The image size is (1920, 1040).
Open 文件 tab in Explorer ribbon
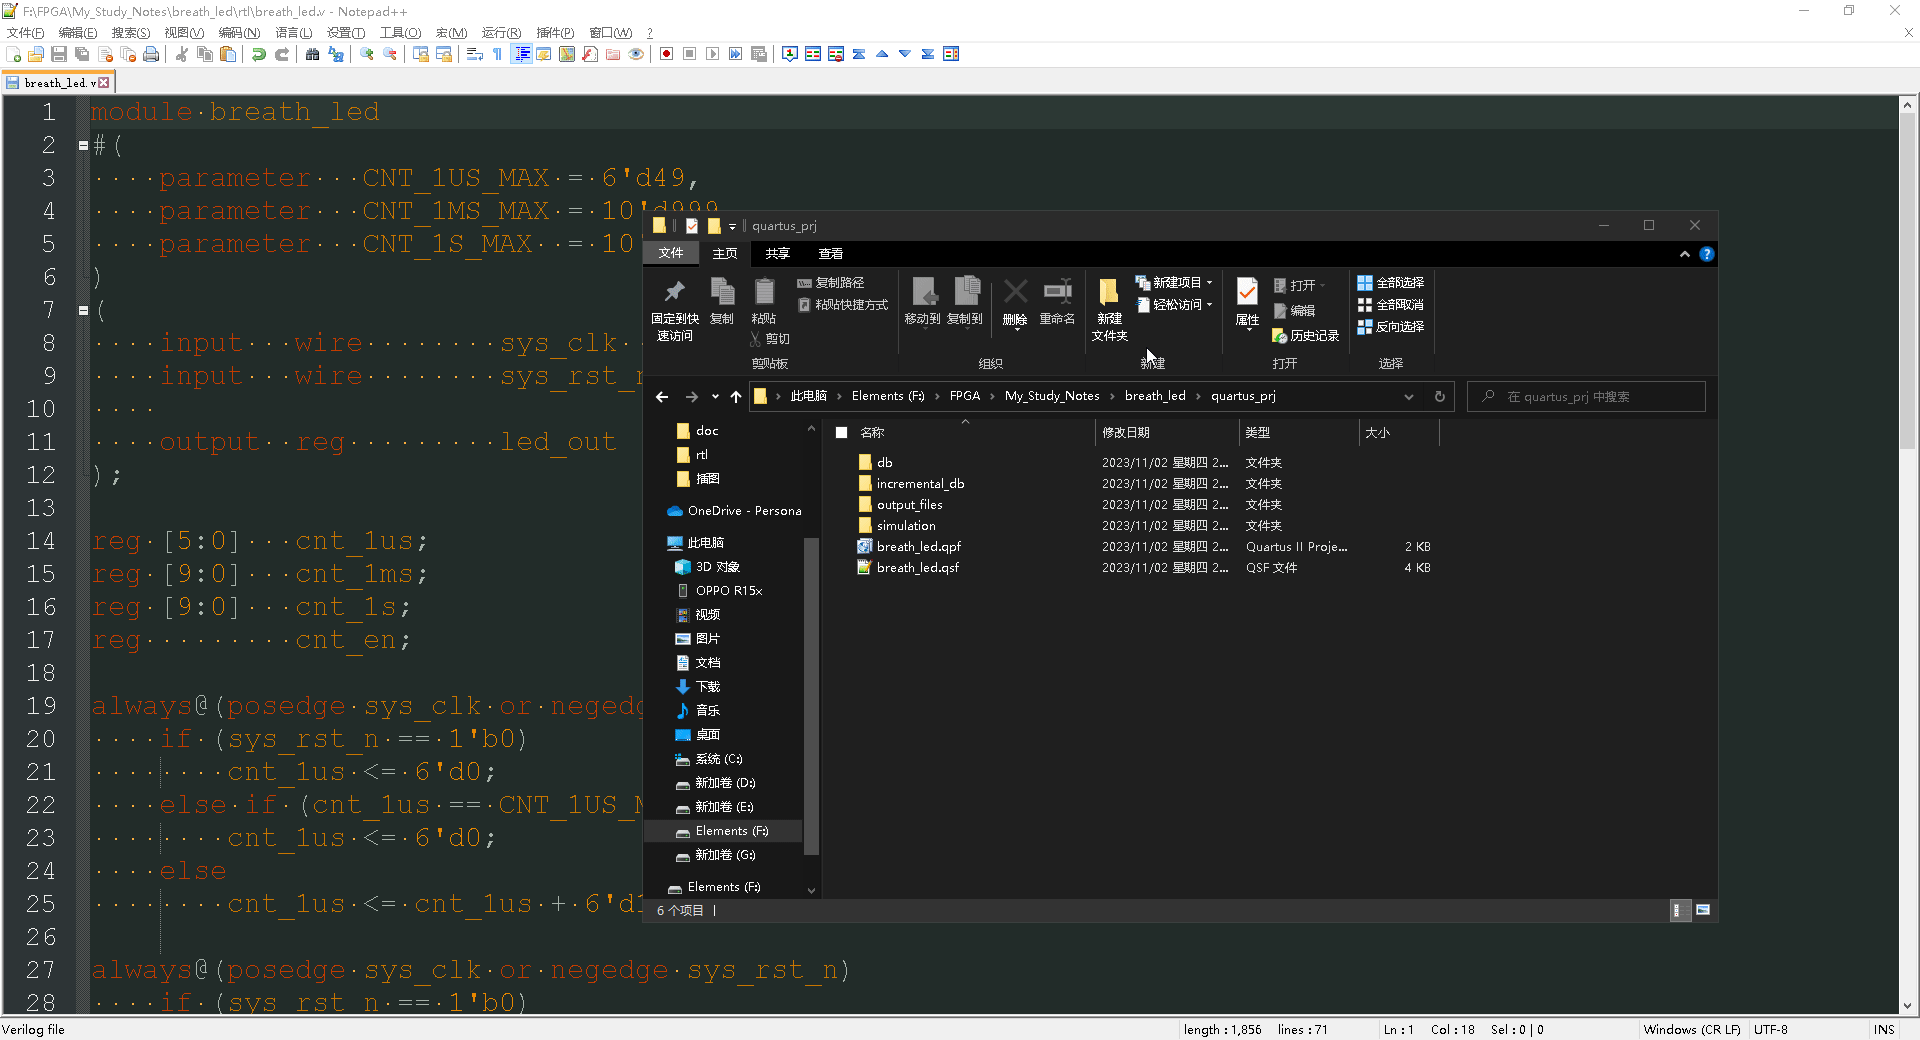[671, 254]
